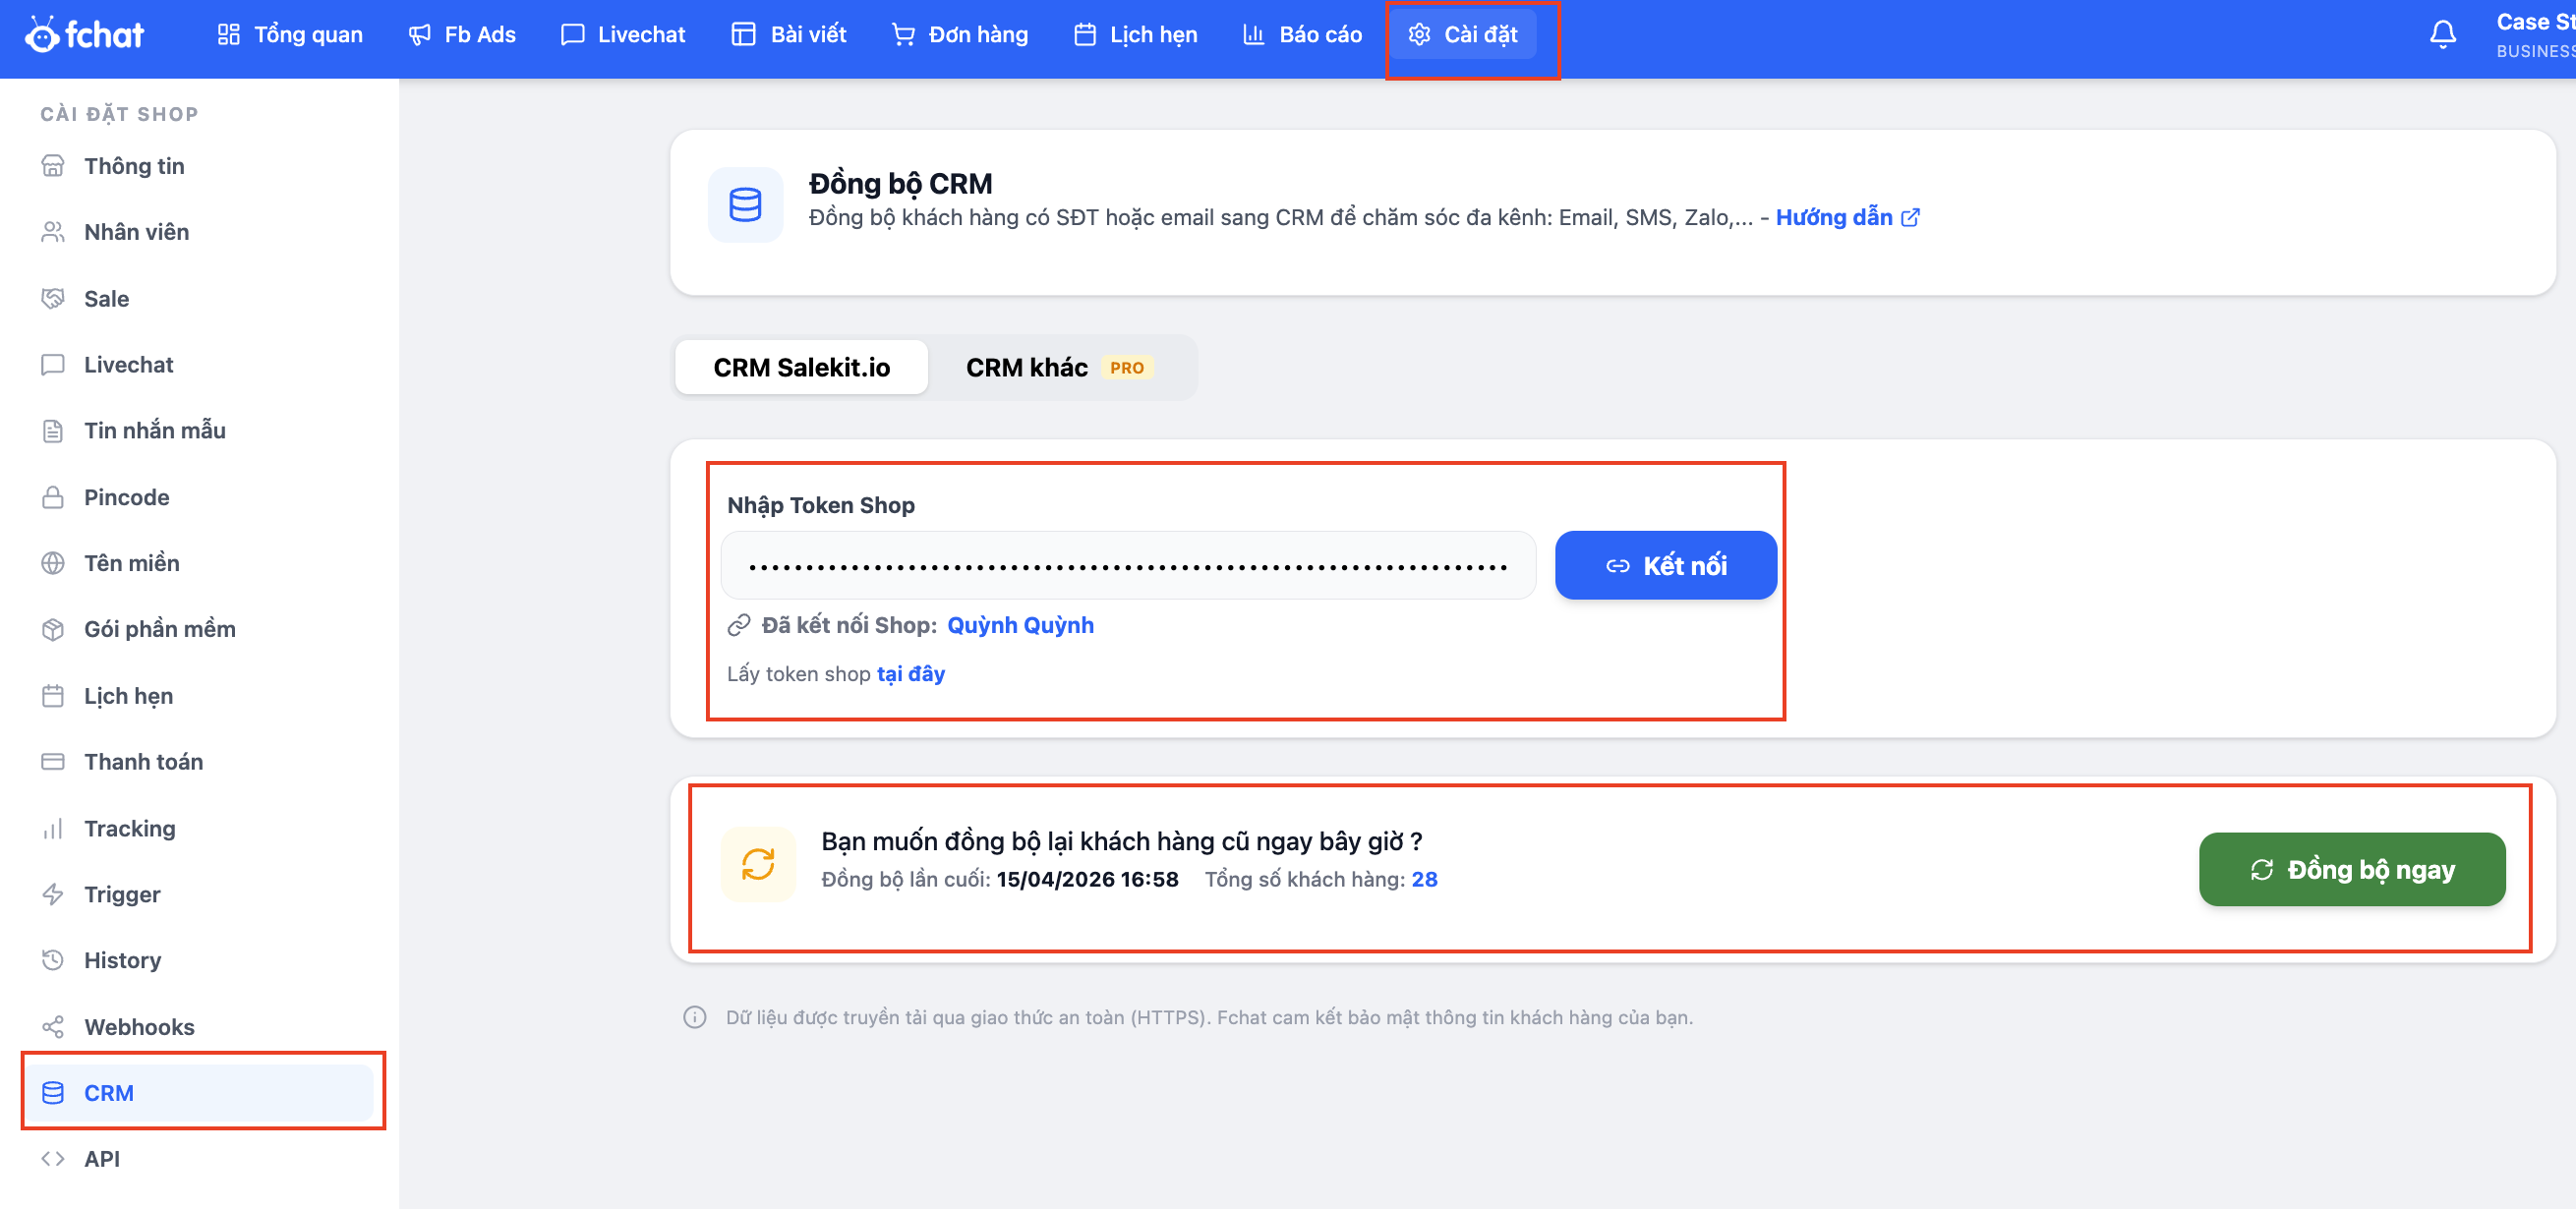The width and height of the screenshot is (2576, 1209).
Task: Click the Webhooks share icon
Action: click(53, 1027)
